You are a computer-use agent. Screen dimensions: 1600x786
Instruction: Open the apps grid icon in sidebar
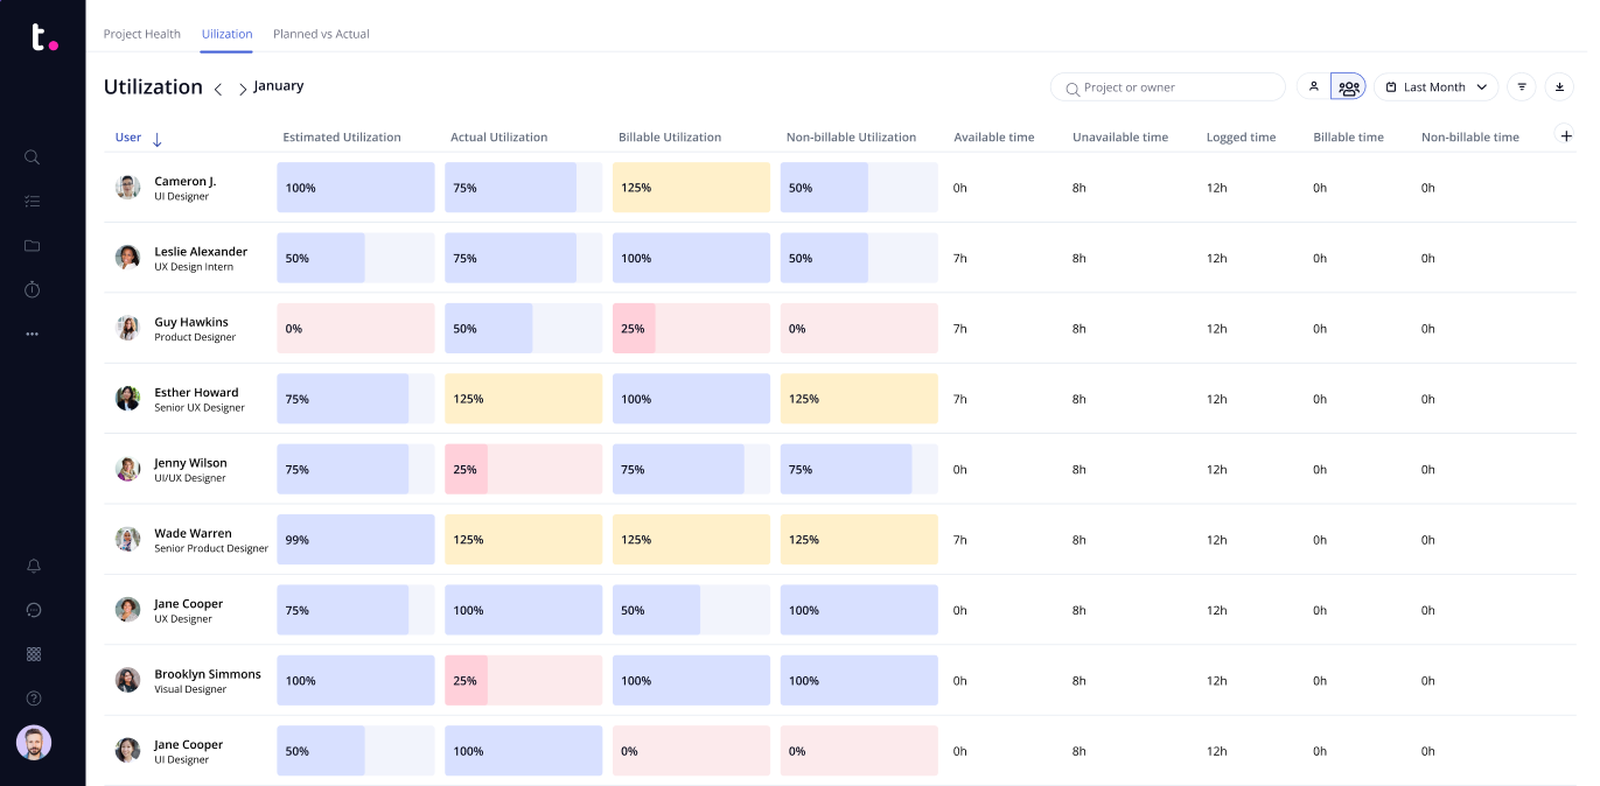(x=33, y=654)
